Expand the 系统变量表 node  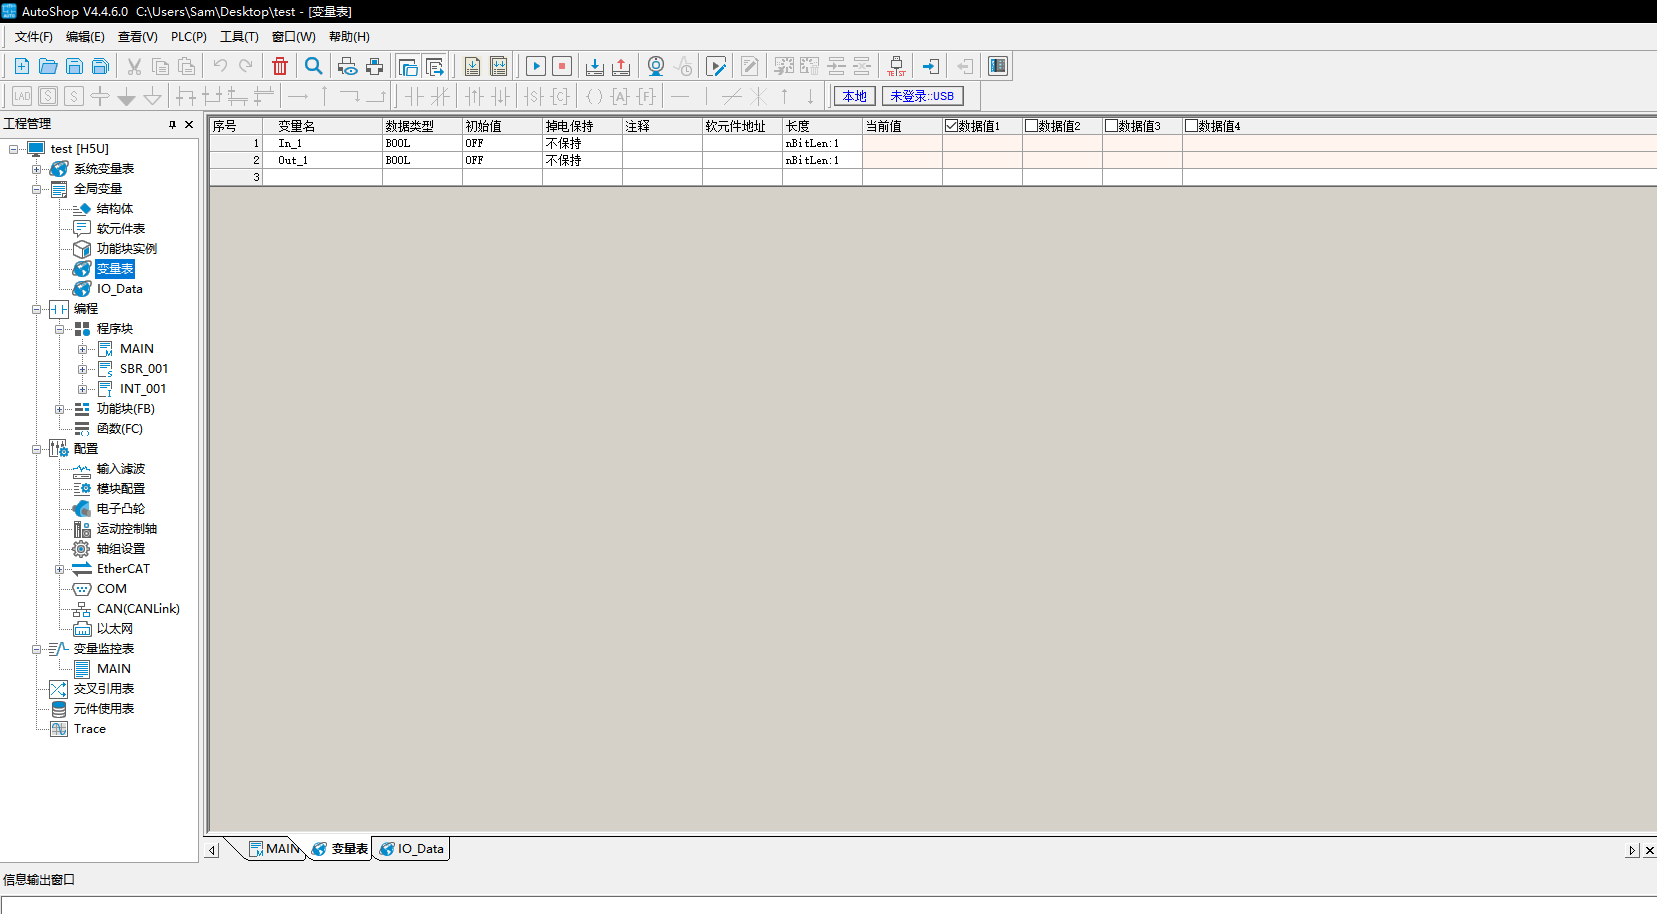pyautogui.click(x=37, y=169)
